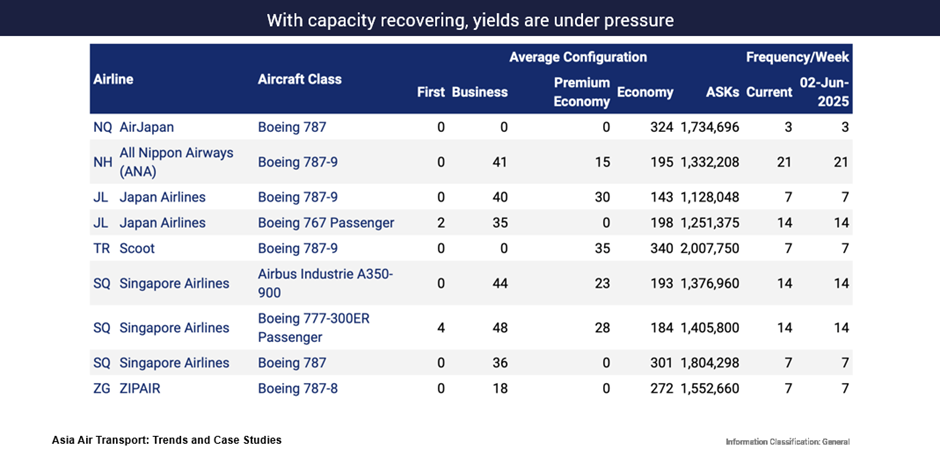Click the ZG airline code

tap(103, 388)
